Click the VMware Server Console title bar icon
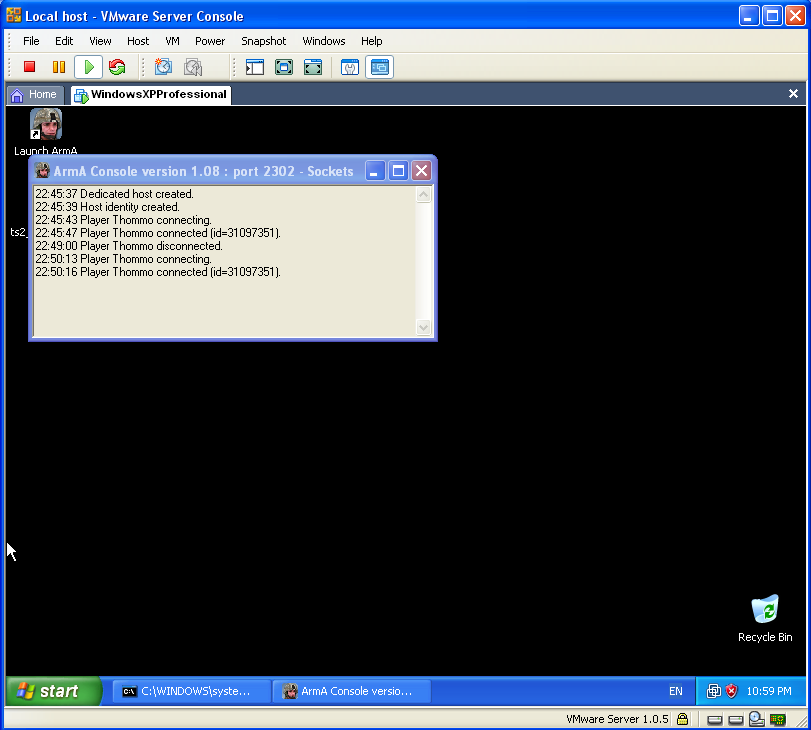 coord(14,16)
